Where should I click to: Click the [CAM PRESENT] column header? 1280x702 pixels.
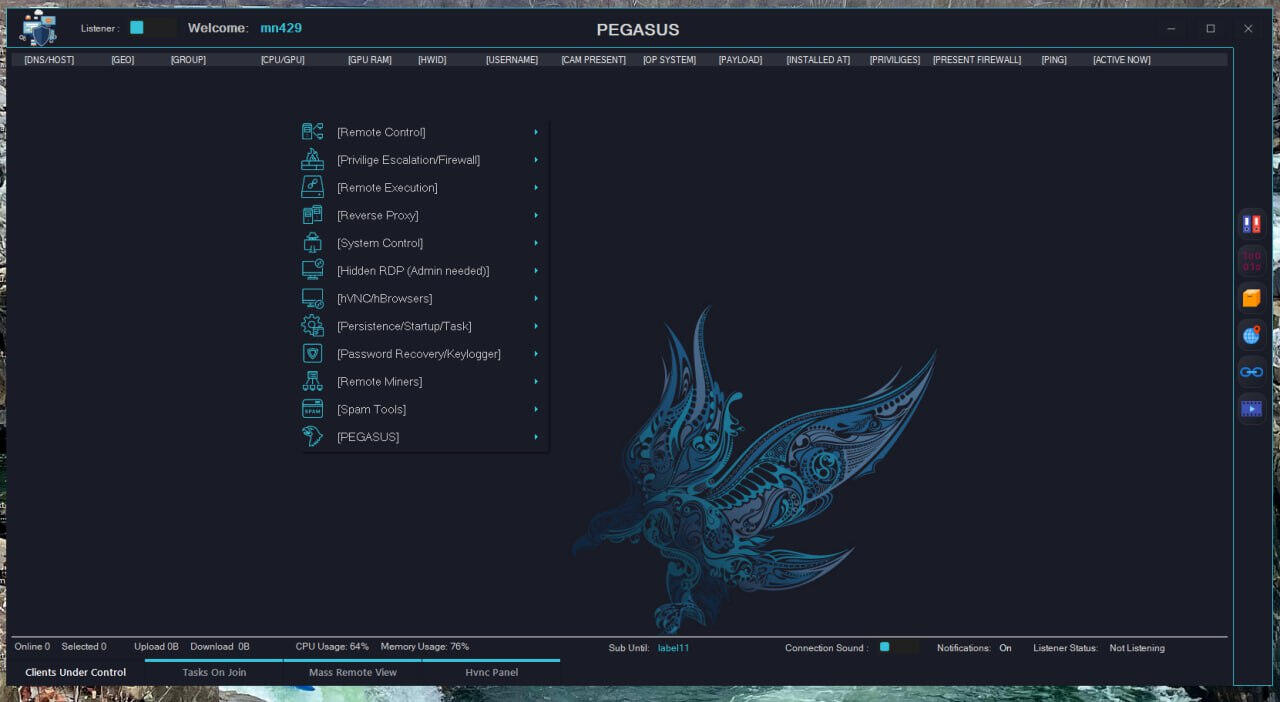[593, 60]
